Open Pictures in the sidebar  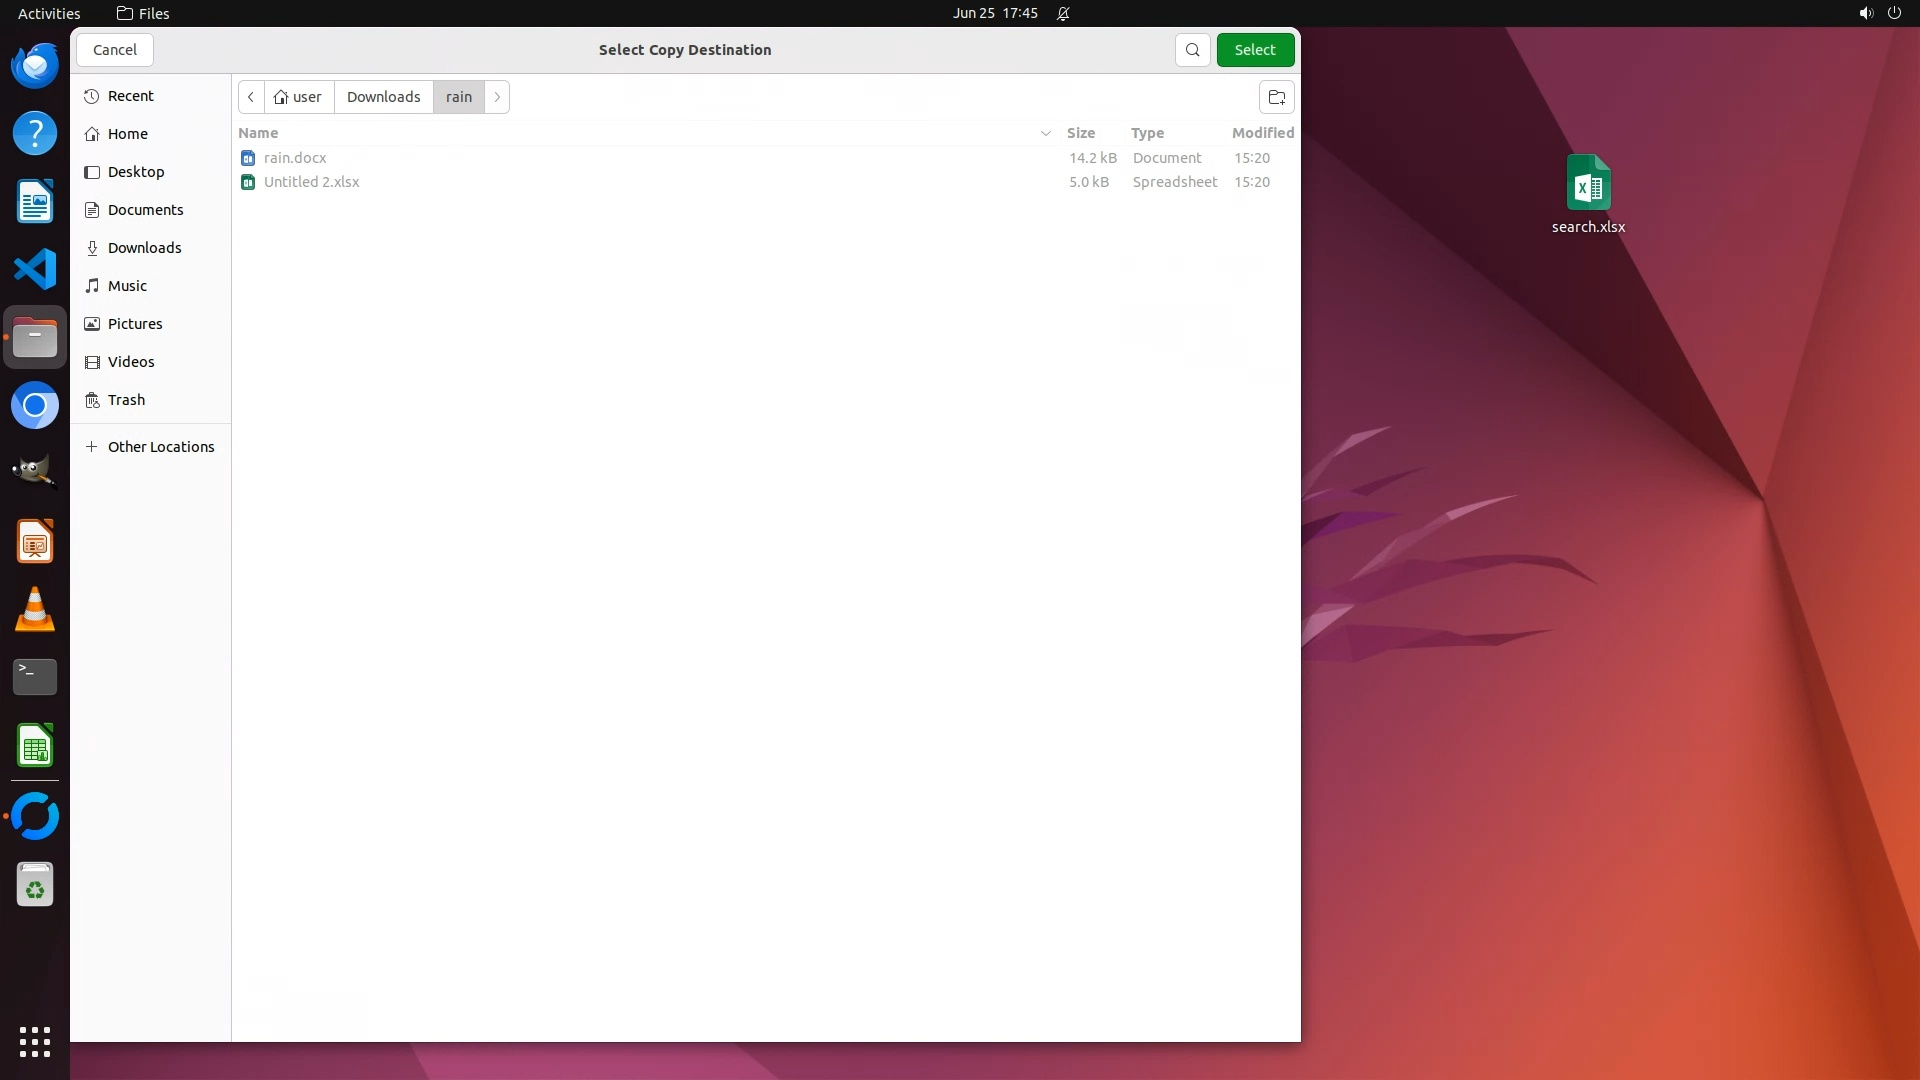tap(134, 324)
